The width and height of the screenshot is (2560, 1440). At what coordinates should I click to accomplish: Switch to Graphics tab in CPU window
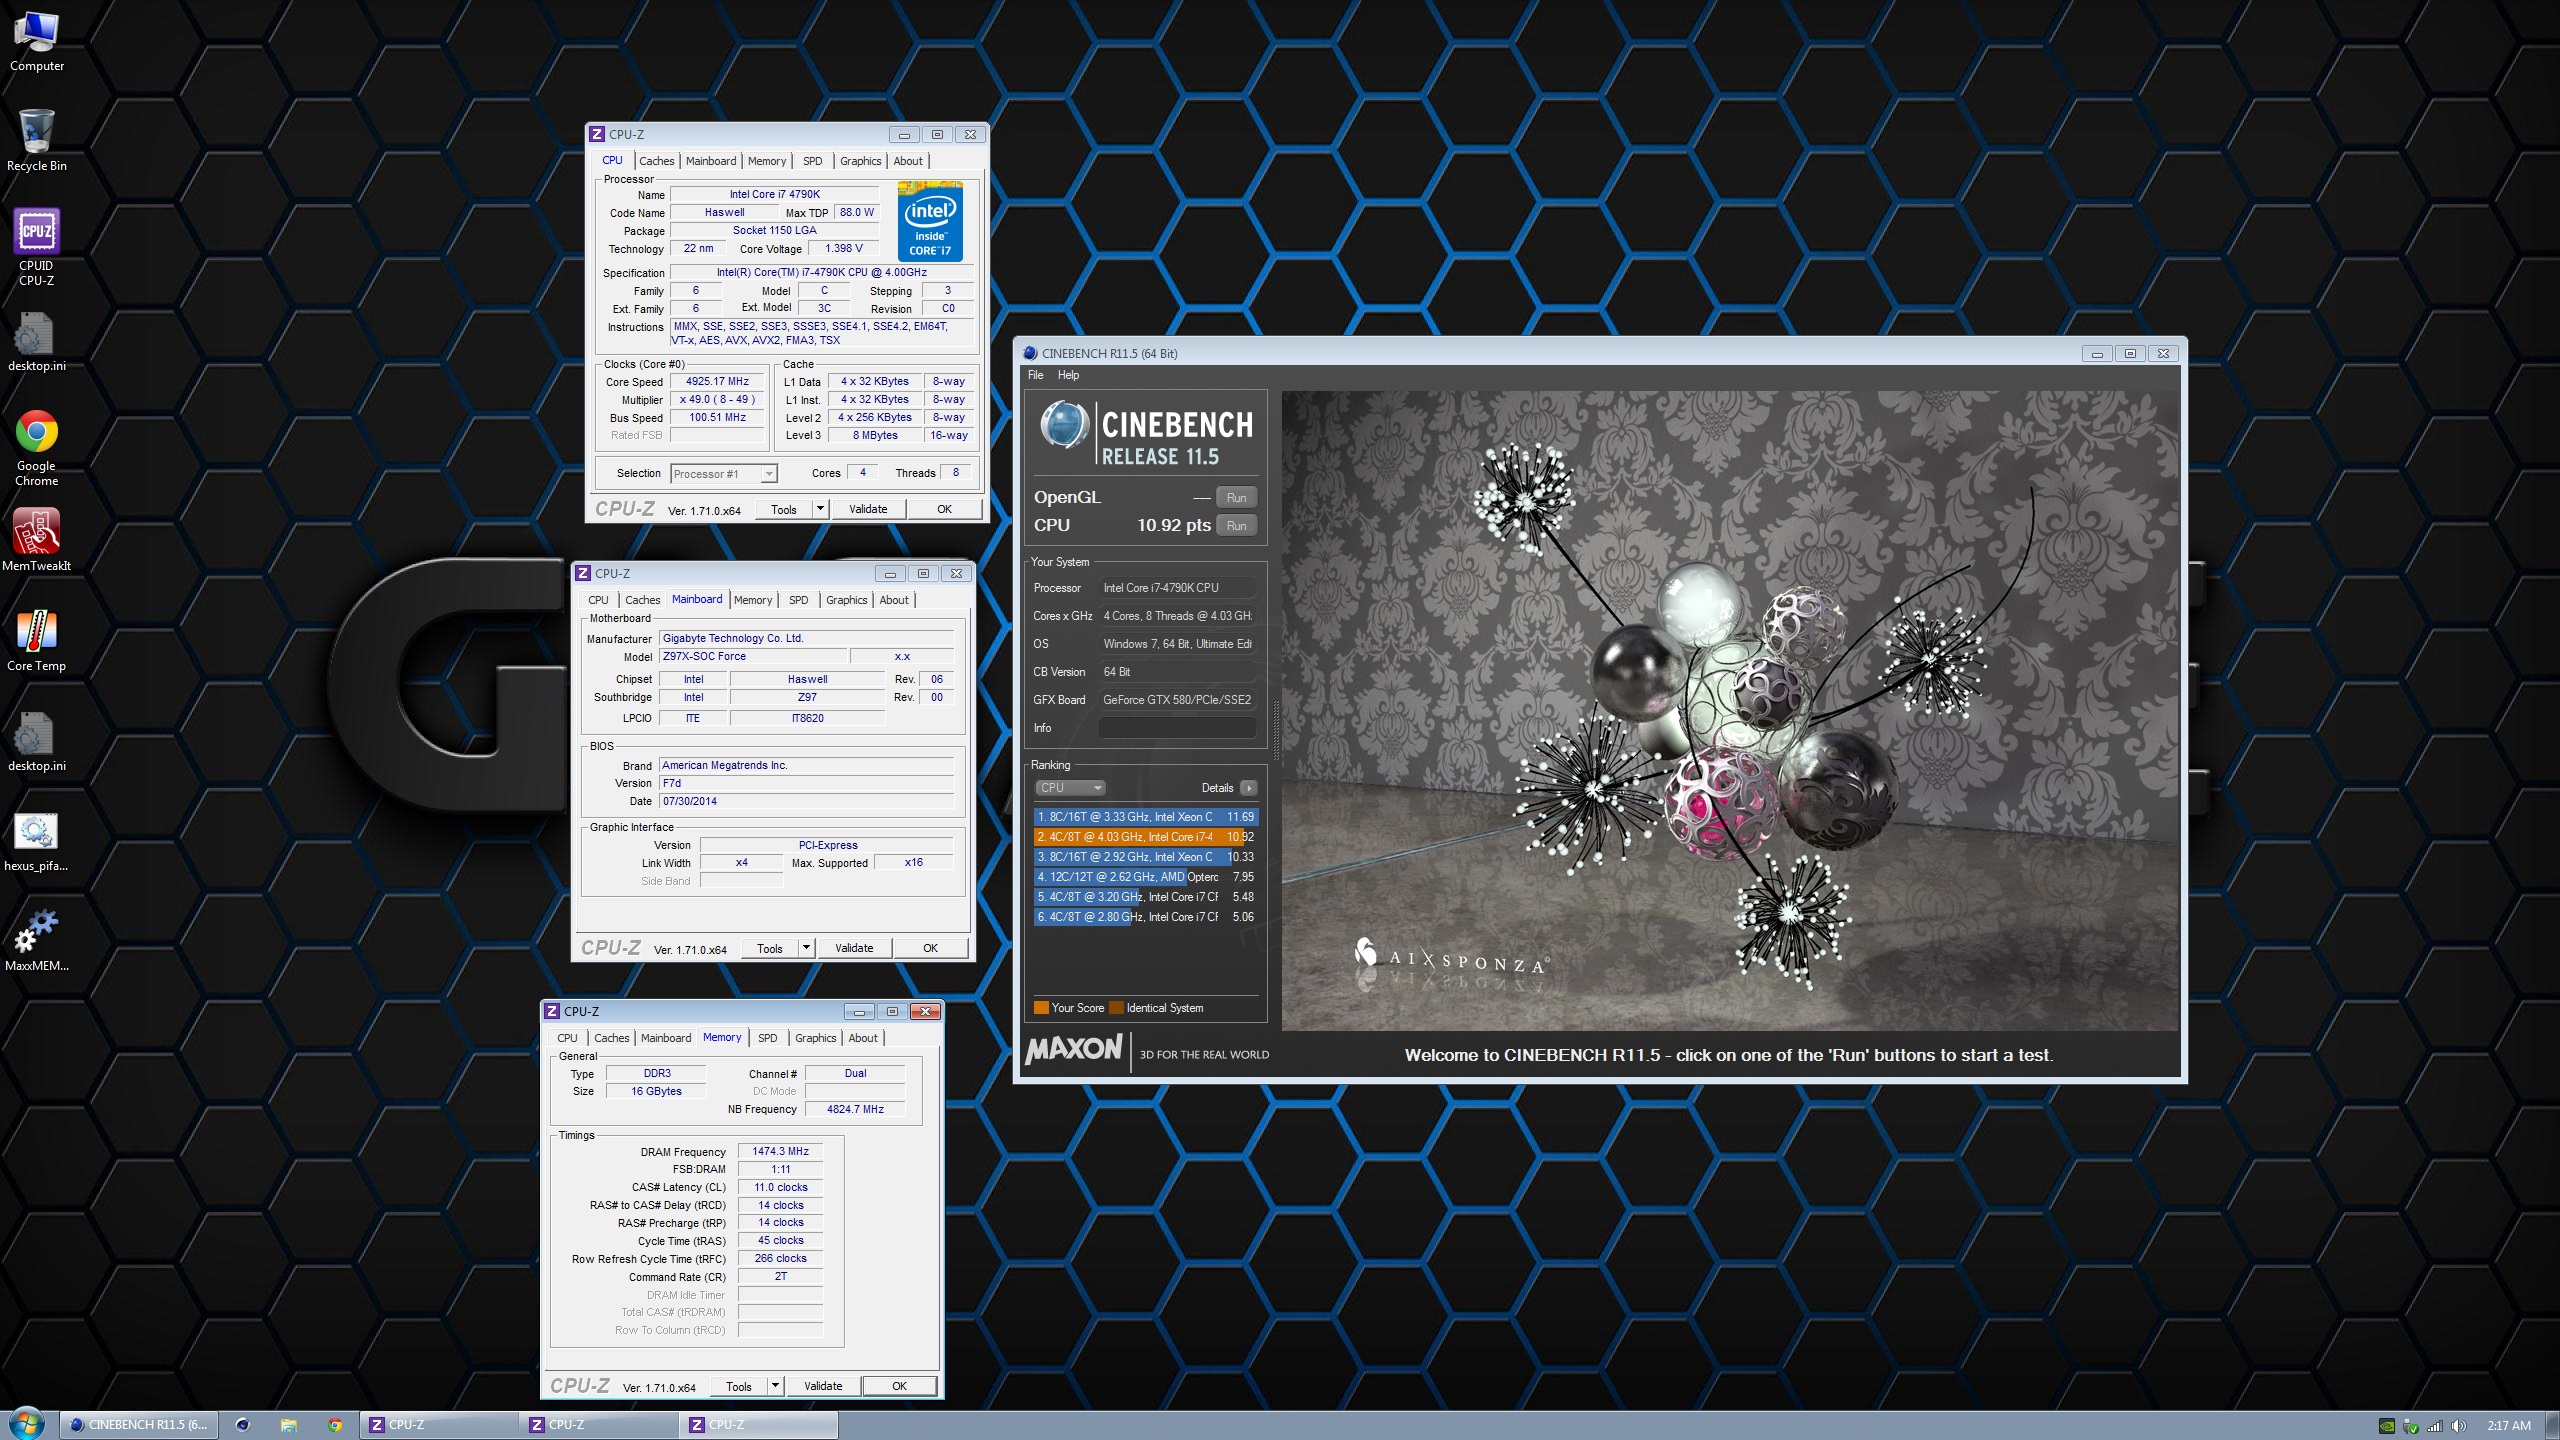(860, 161)
